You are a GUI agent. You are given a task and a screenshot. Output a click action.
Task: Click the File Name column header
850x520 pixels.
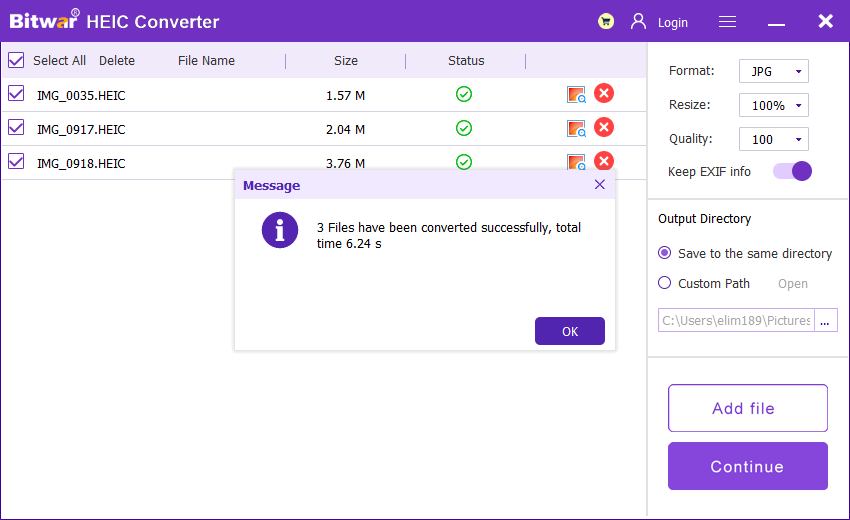point(206,61)
